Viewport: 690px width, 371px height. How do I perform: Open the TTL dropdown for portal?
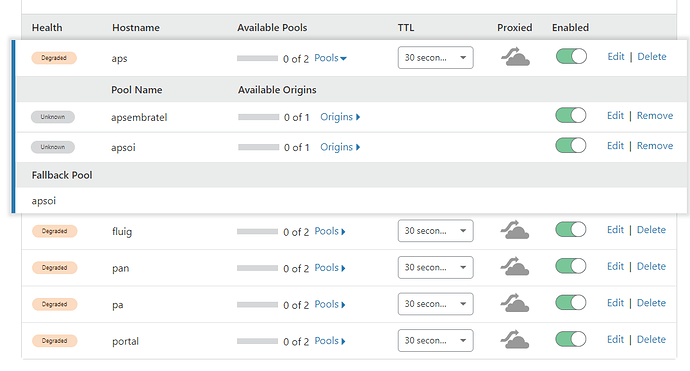click(436, 340)
